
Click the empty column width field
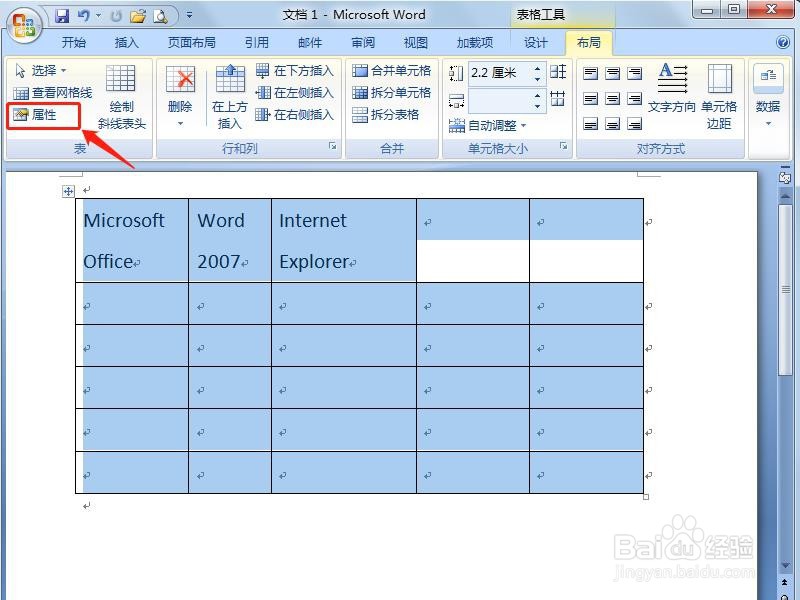[x=501, y=101]
